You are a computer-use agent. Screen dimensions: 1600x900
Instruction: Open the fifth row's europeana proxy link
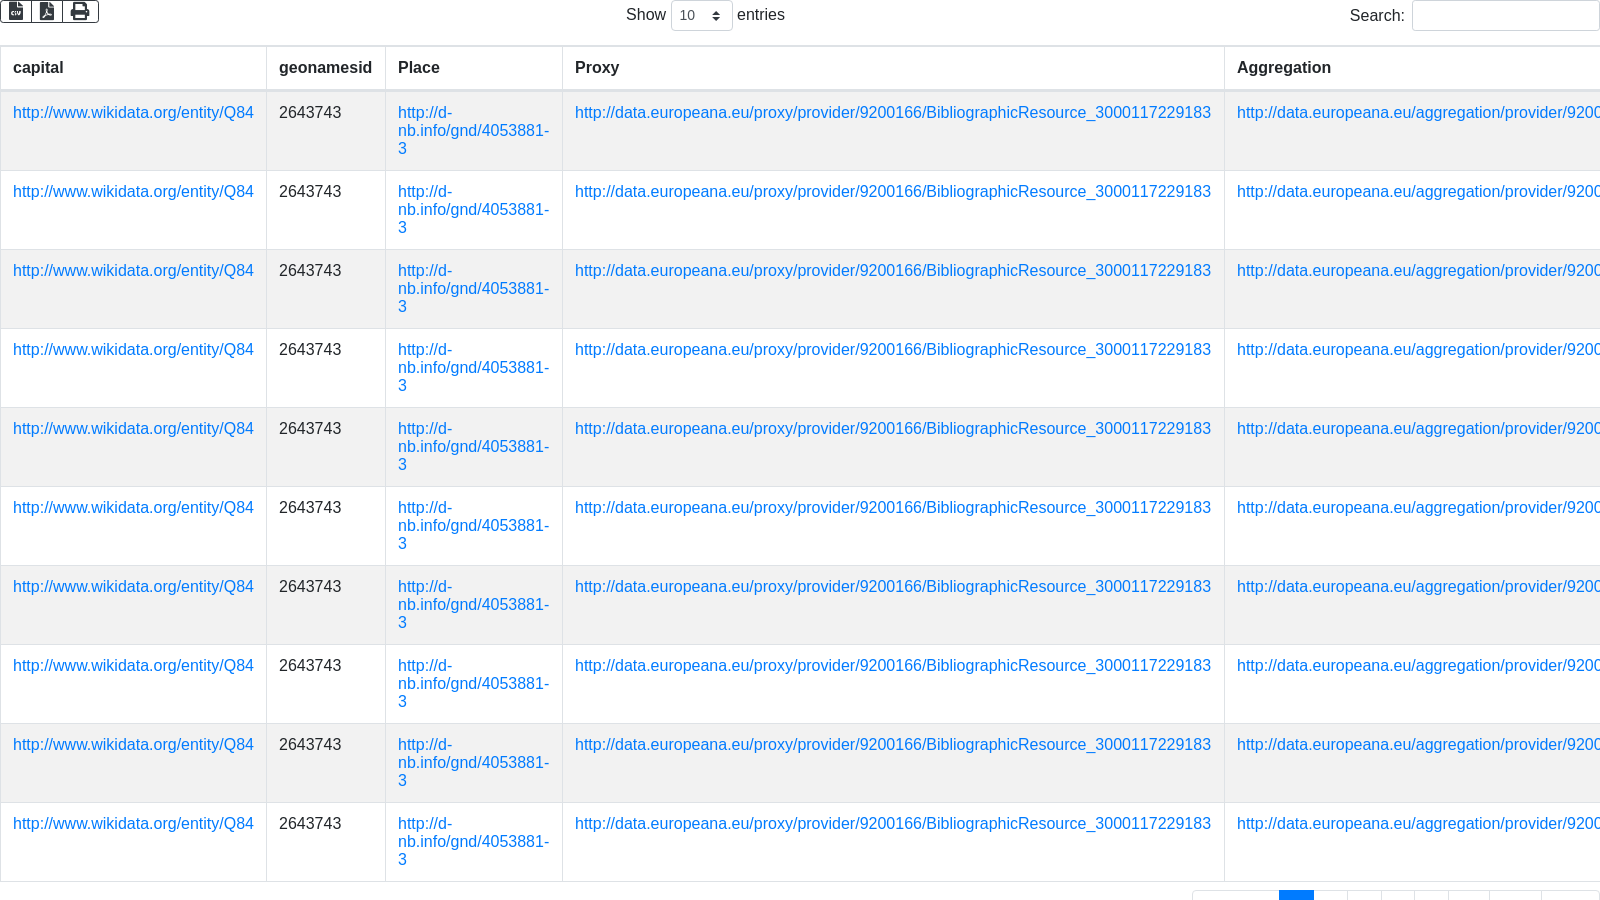point(892,428)
